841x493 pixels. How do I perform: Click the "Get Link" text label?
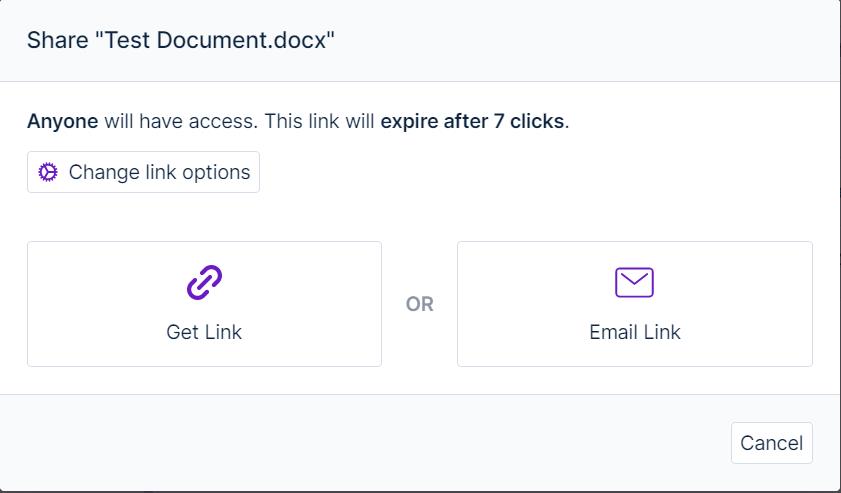pyautogui.click(x=204, y=332)
